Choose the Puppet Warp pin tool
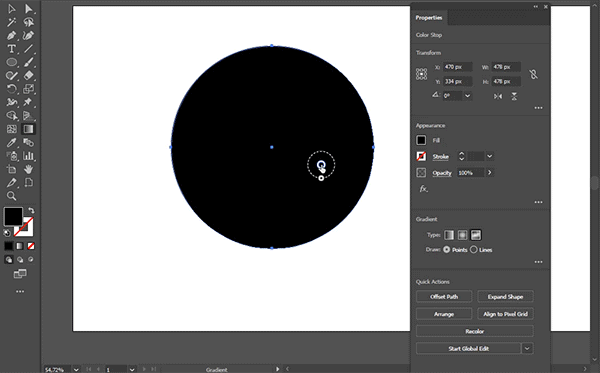This screenshot has width=600, height=373. pos(28,102)
